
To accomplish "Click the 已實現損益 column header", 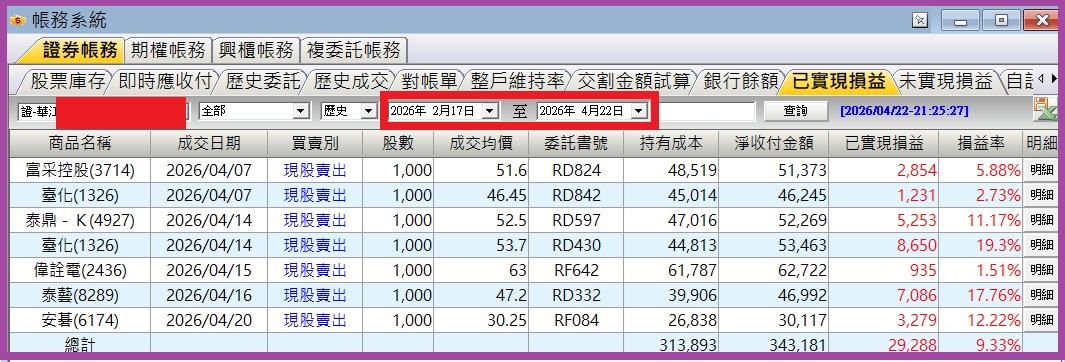I will click(x=884, y=143).
